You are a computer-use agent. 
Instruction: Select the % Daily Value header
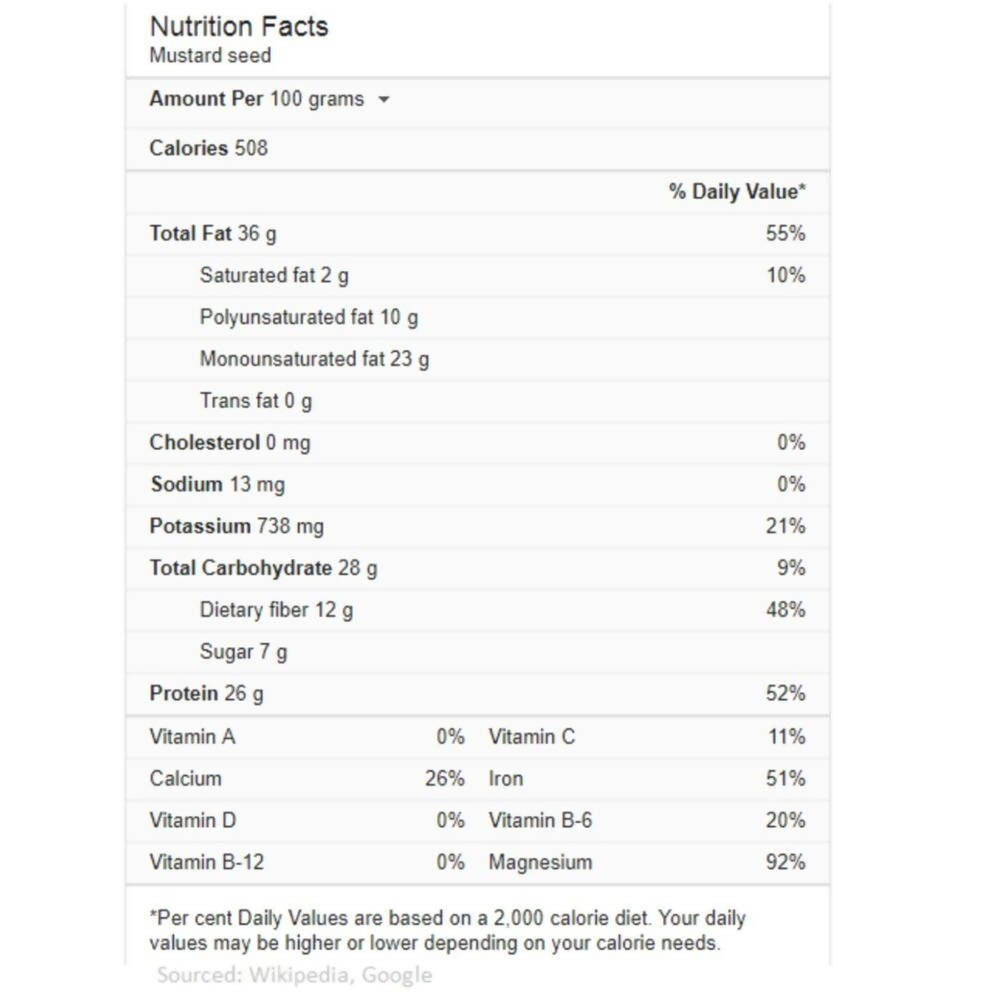point(737,191)
